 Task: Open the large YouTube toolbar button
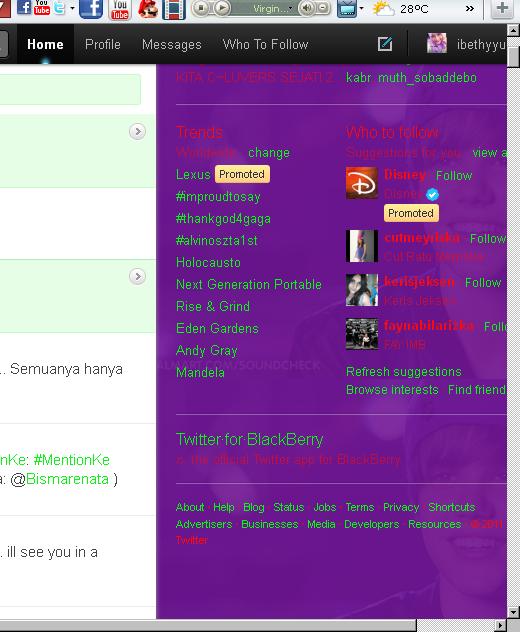[x=120, y=9]
